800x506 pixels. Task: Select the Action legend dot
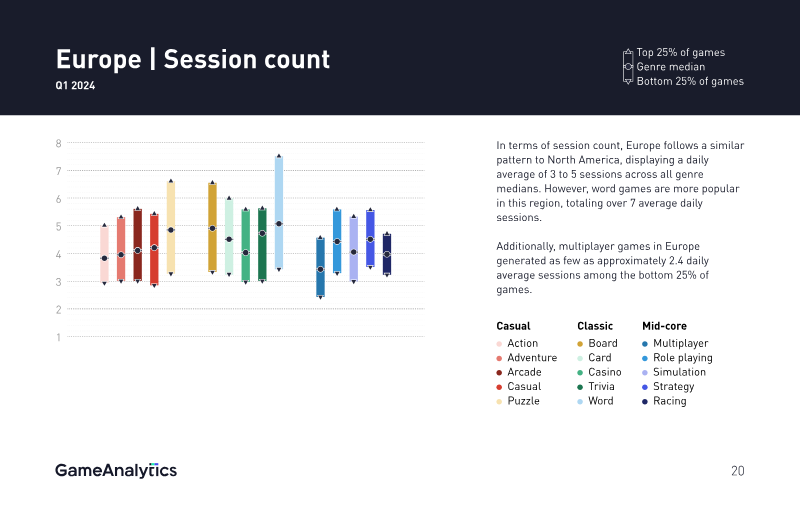(499, 344)
